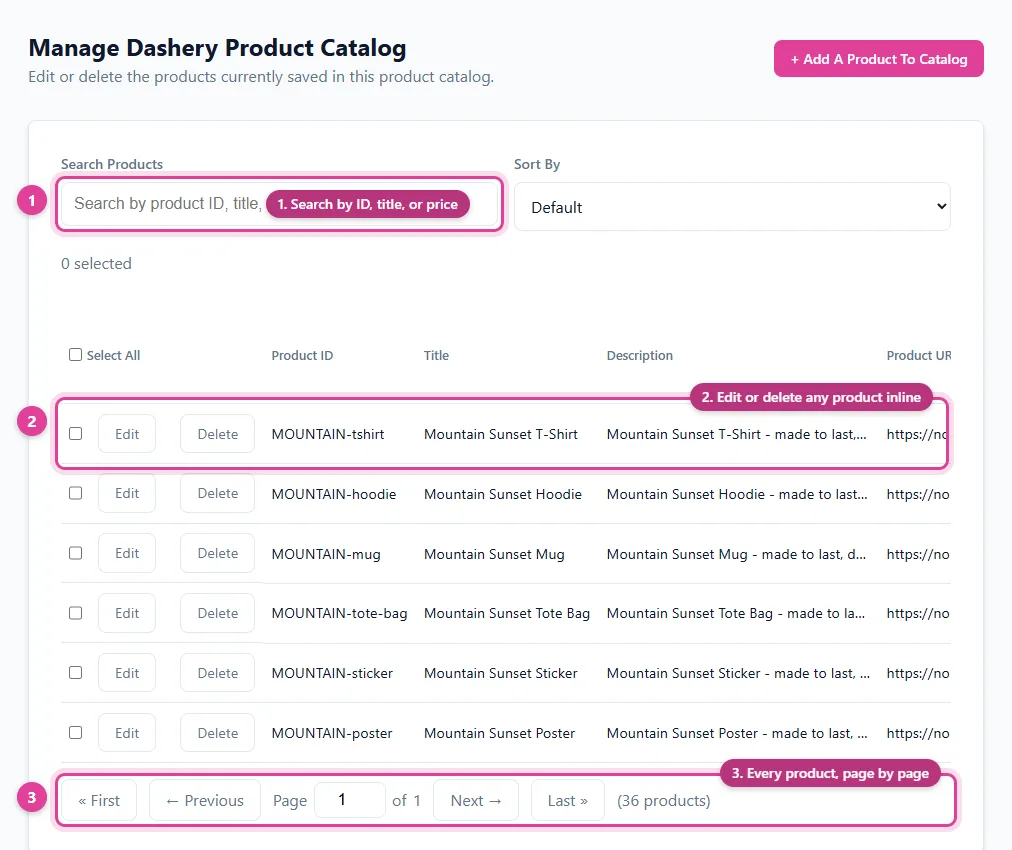The width and height of the screenshot is (1012, 850).
Task: Click the MOUNTAIN-sticker product ID cell
Action: coord(332,674)
